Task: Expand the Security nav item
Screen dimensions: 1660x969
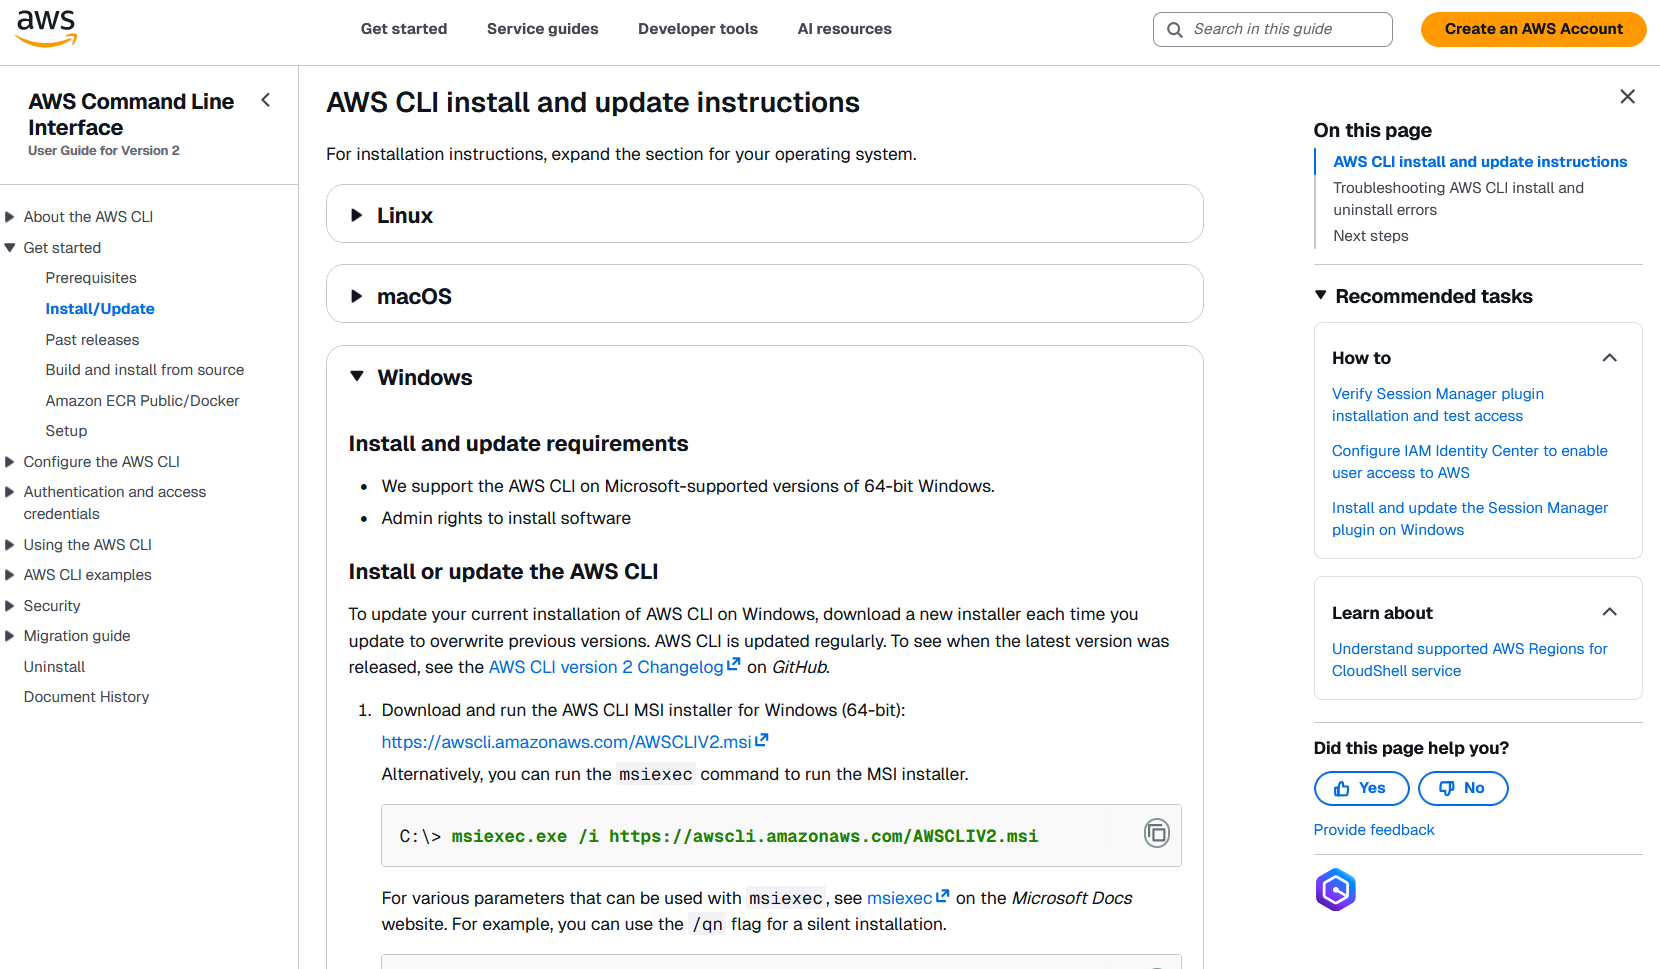Action: point(10,606)
